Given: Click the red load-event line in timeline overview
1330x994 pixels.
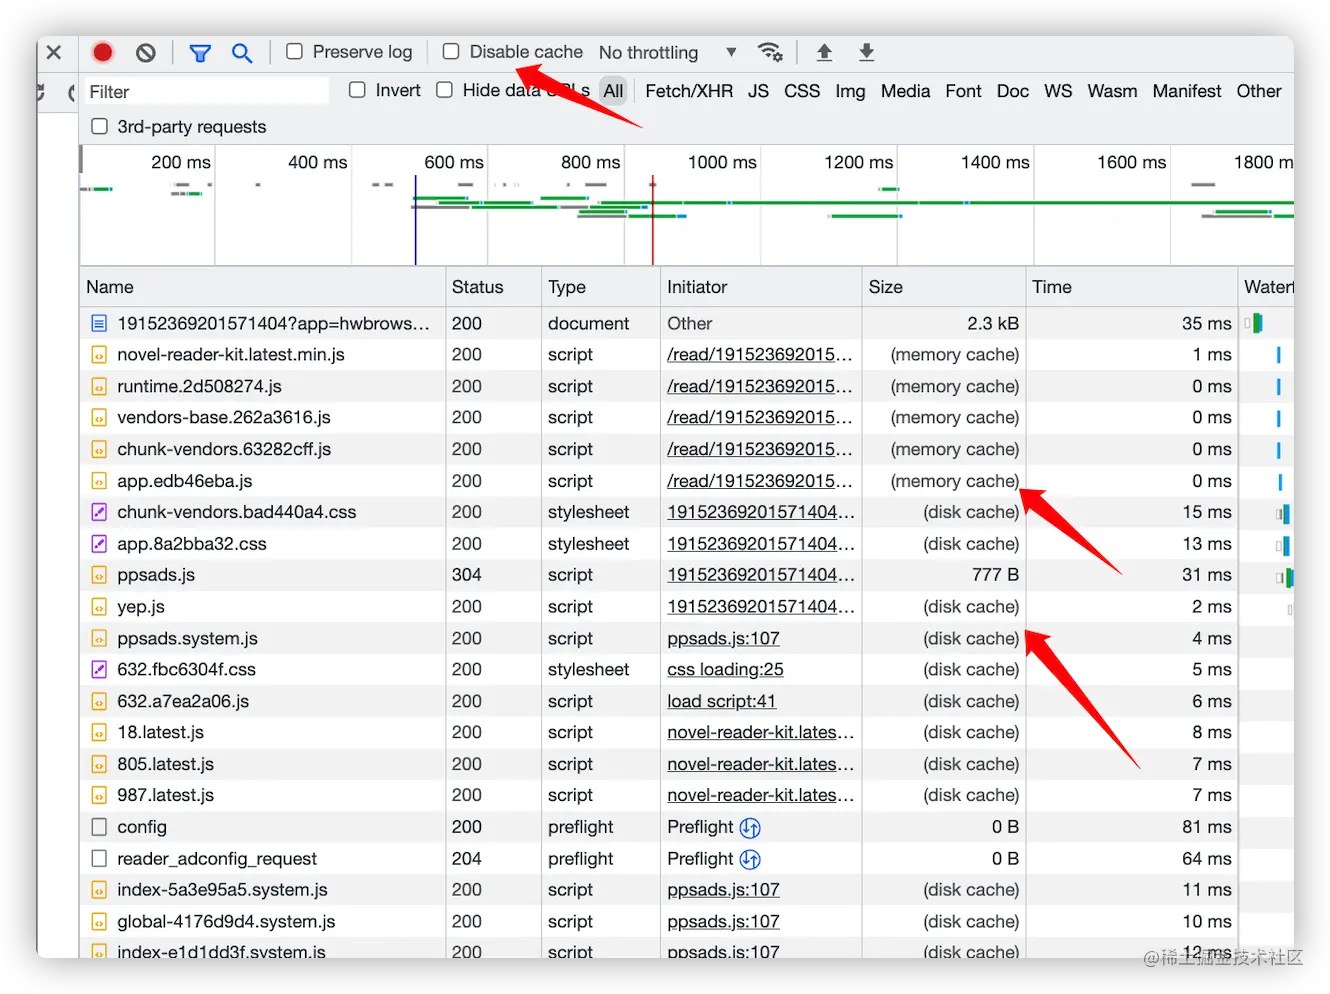Looking at the screenshot, I should coord(653,220).
